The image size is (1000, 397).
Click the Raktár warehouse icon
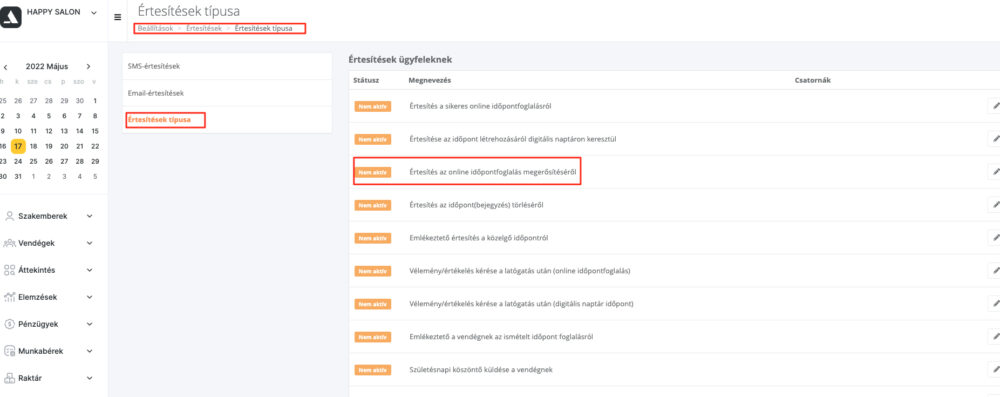point(9,378)
